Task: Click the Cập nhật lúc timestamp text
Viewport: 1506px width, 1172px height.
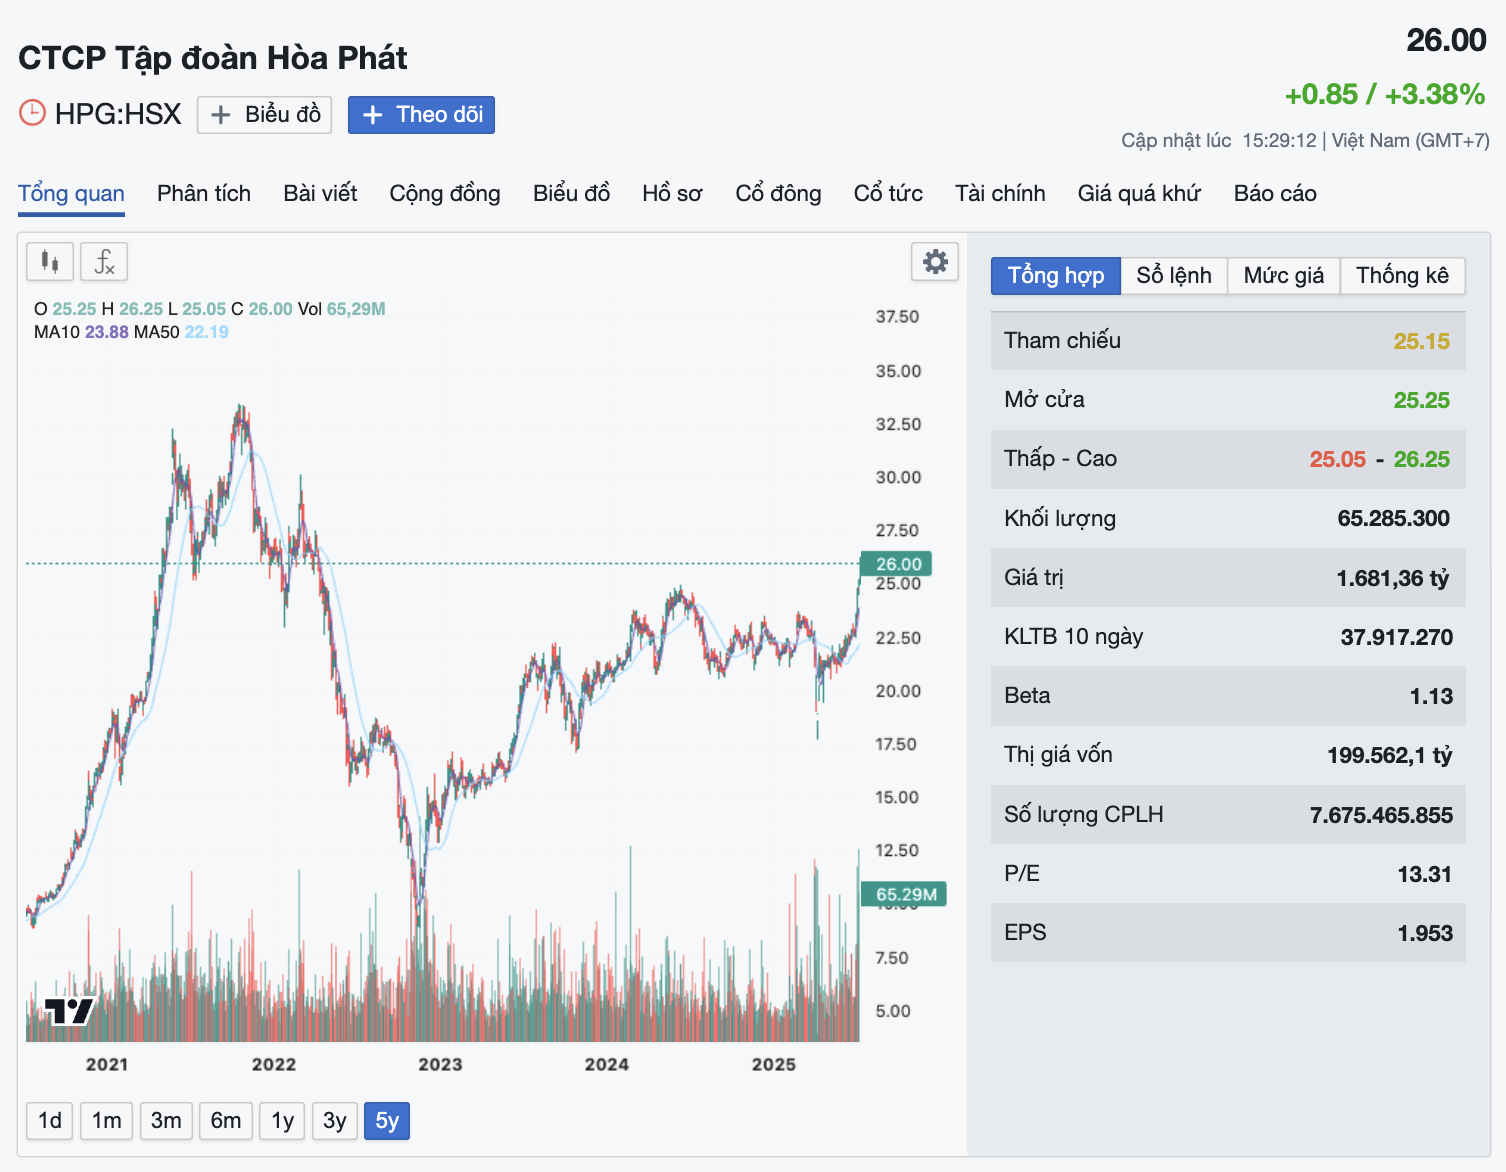Action: (1305, 140)
